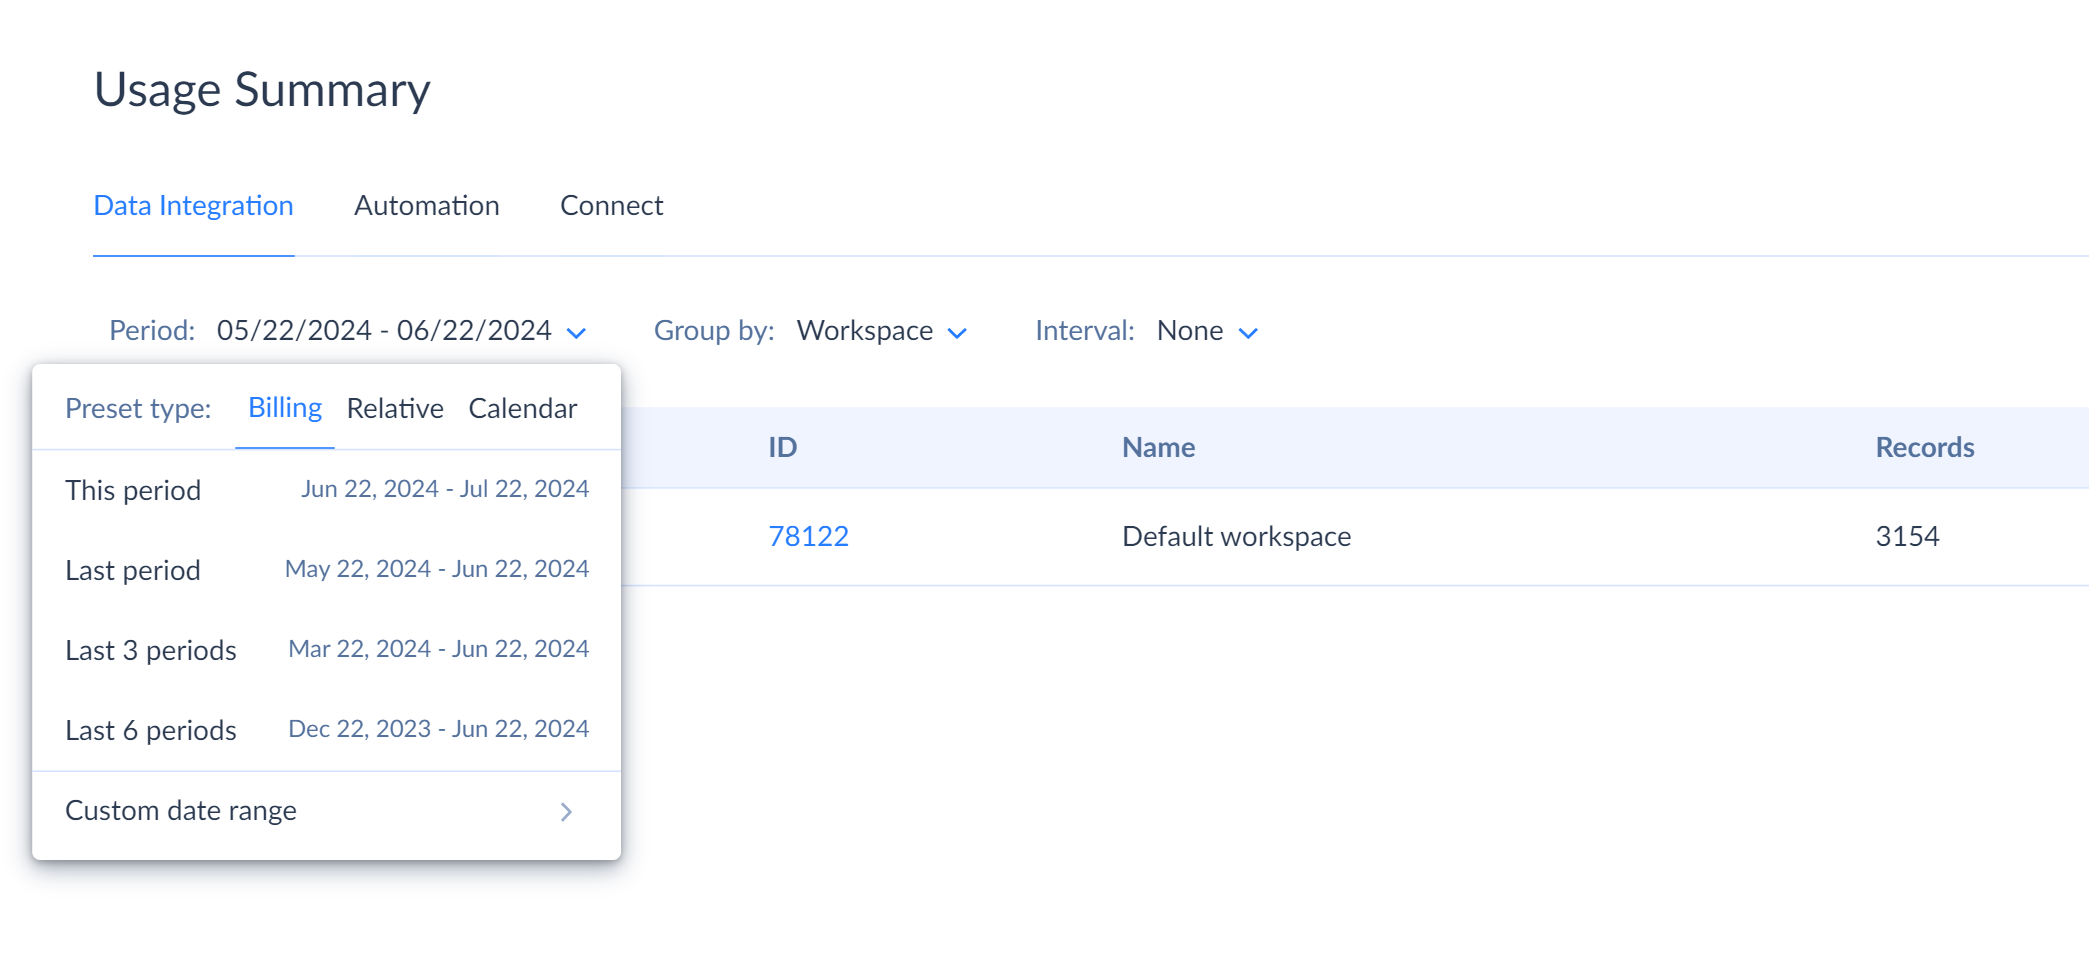
Task: Choose the Last 3 periods preset
Action: [326, 650]
